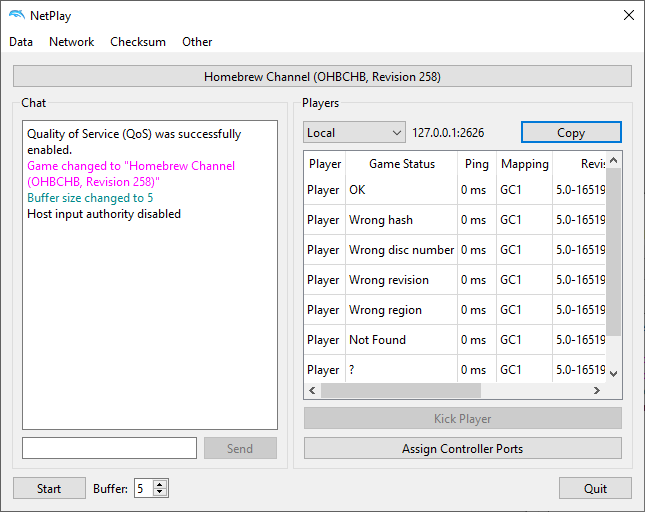This screenshot has width=645, height=512.
Task: Sort by Game Status column header
Action: pos(402,164)
